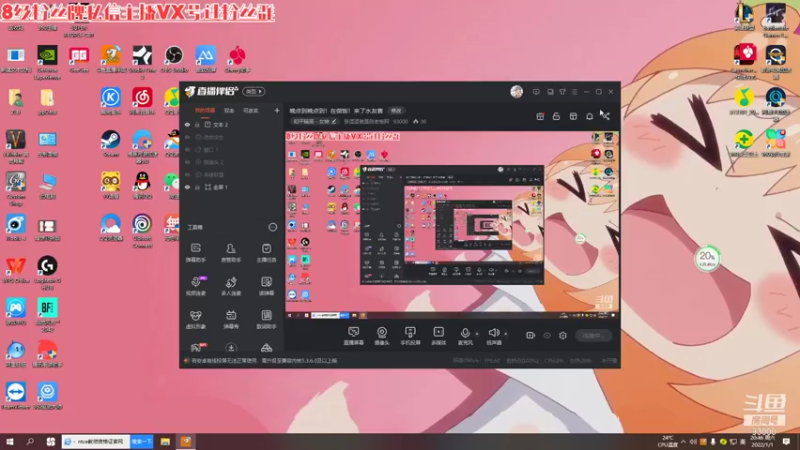Expand the speaker options arrow
Screen dimensions: 800x450
pyautogui.click(x=506, y=334)
